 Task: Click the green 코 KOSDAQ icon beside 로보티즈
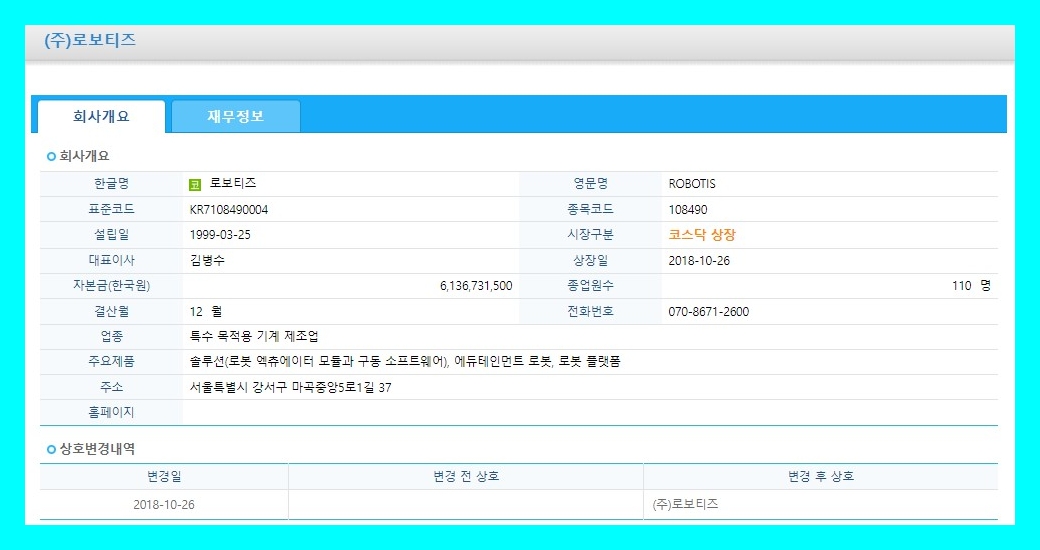(x=195, y=184)
